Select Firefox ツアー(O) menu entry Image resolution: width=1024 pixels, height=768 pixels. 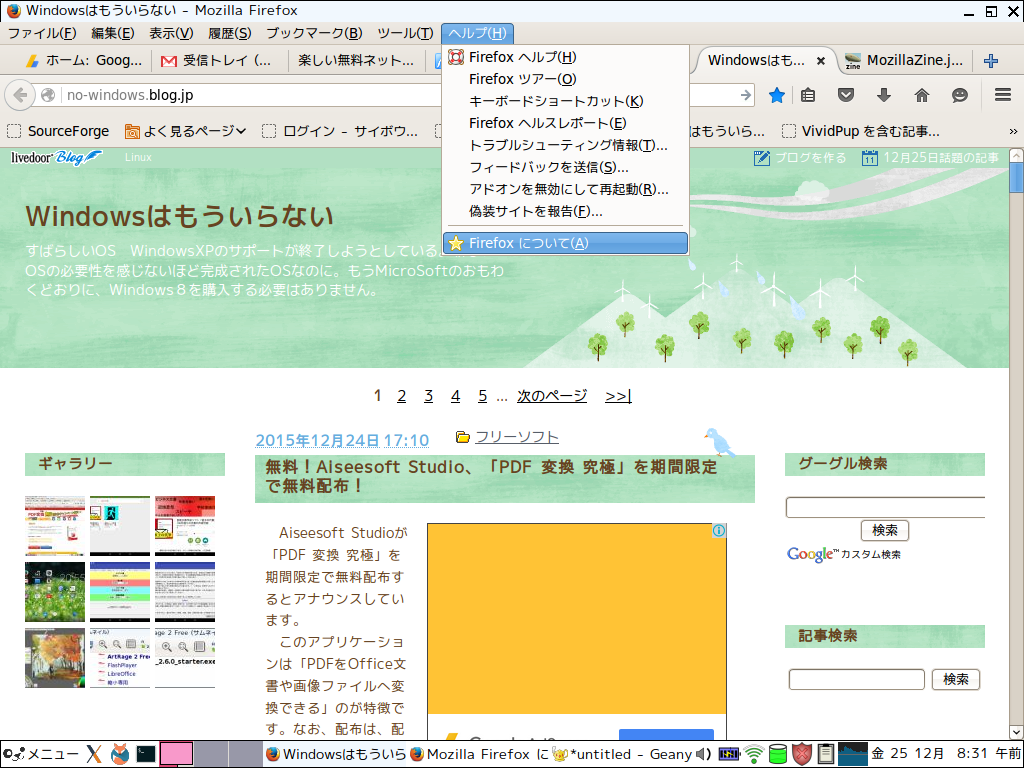pyautogui.click(x=566, y=79)
